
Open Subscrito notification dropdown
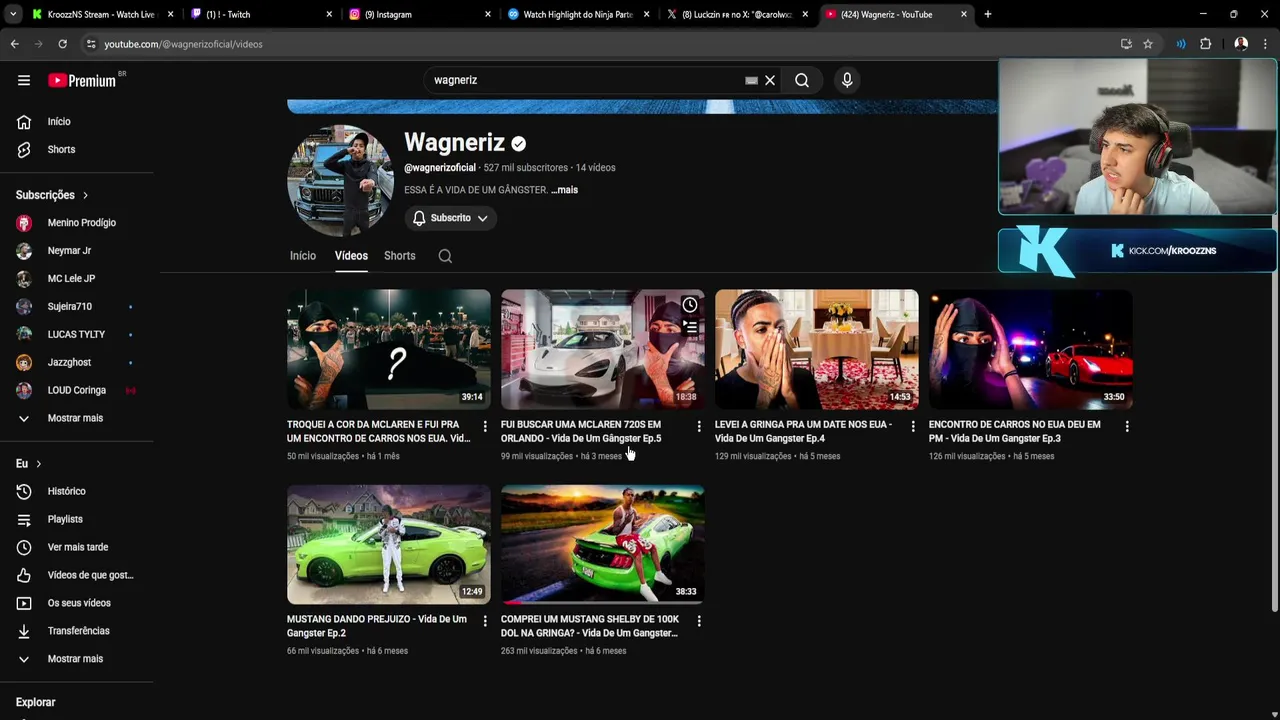click(451, 218)
